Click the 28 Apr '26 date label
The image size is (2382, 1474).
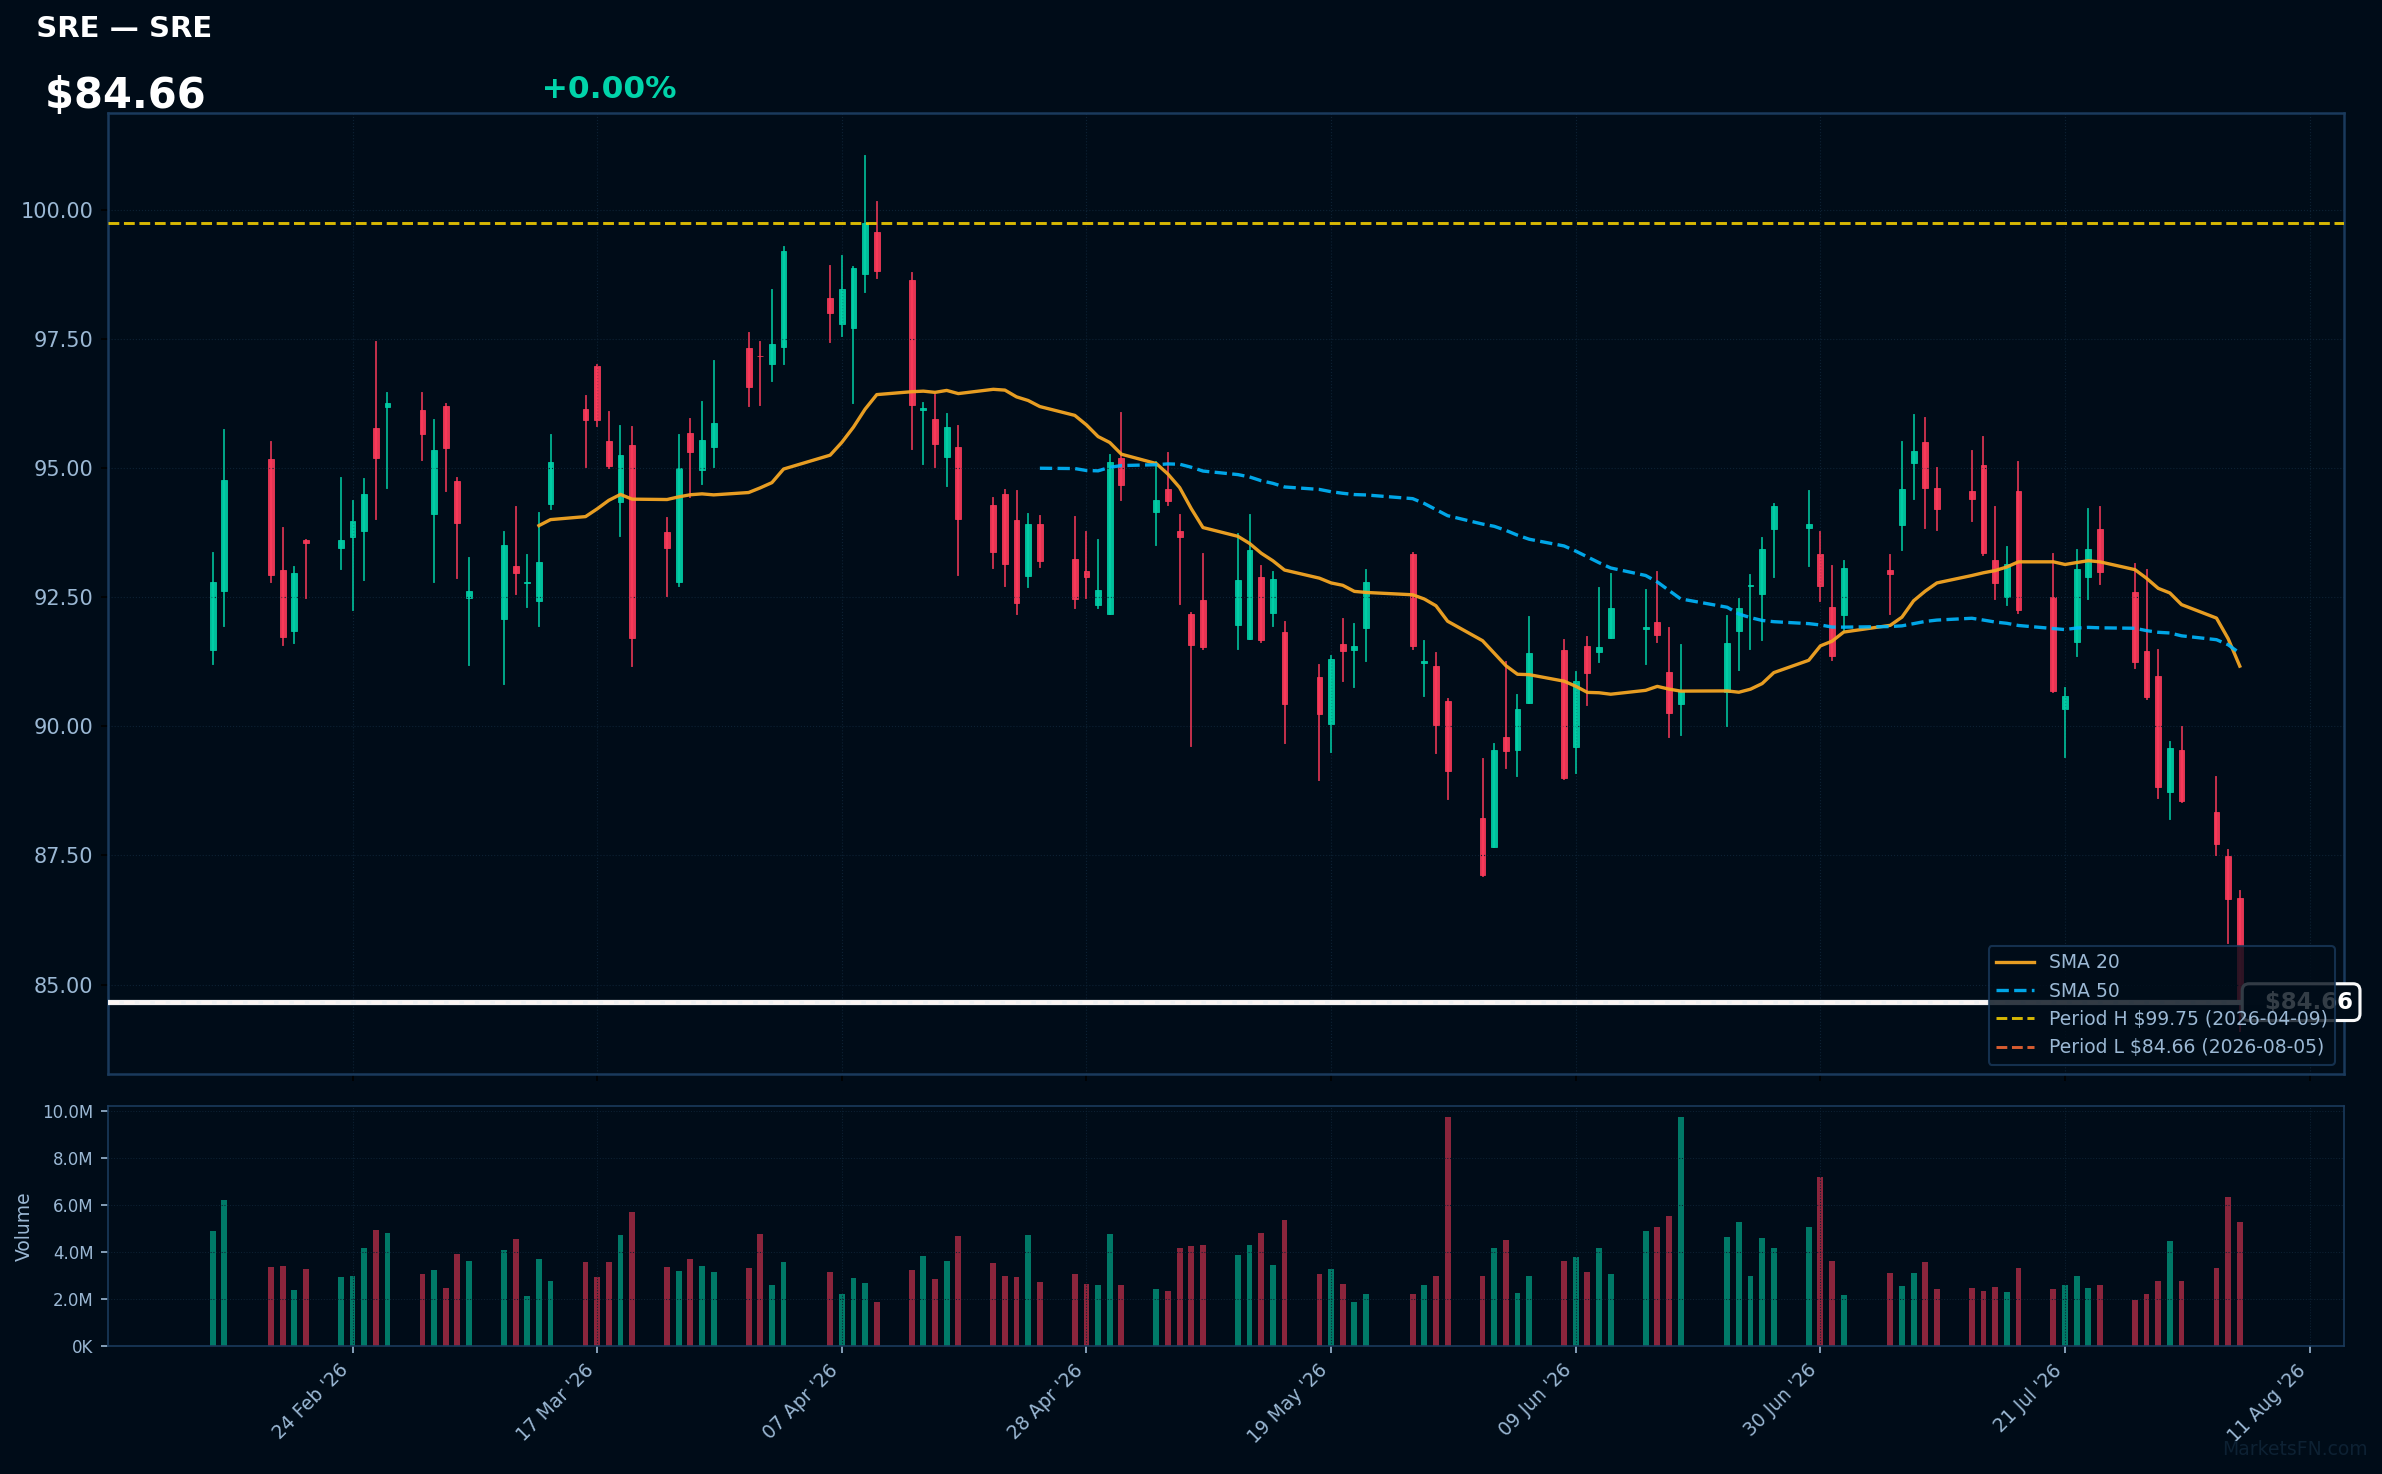click(1044, 1402)
